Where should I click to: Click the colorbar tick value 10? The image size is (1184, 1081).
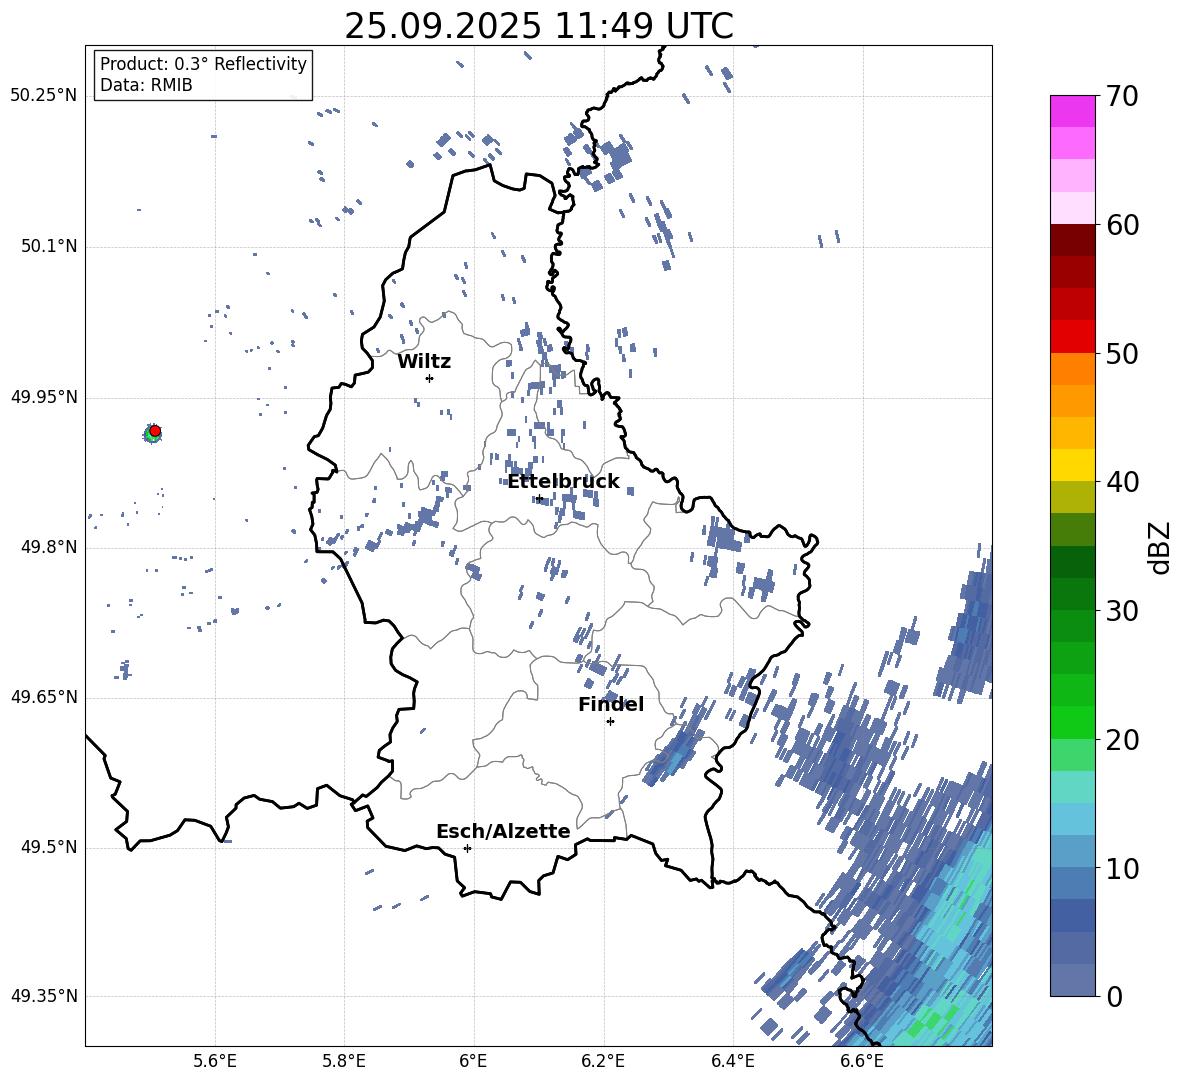click(1122, 868)
